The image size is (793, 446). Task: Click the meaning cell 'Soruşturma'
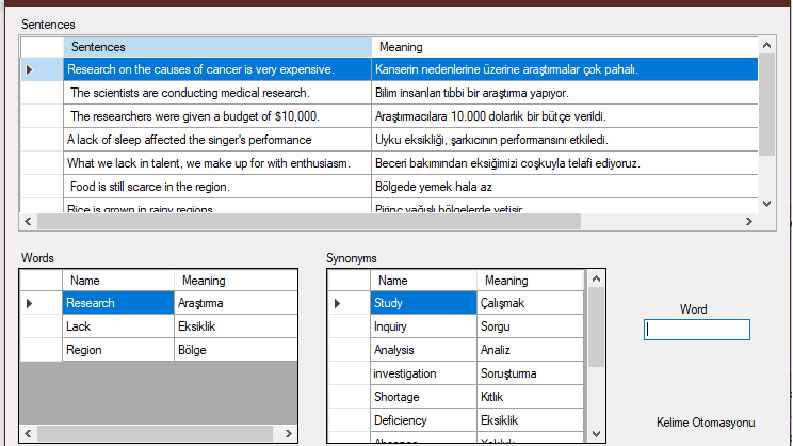(x=531, y=373)
